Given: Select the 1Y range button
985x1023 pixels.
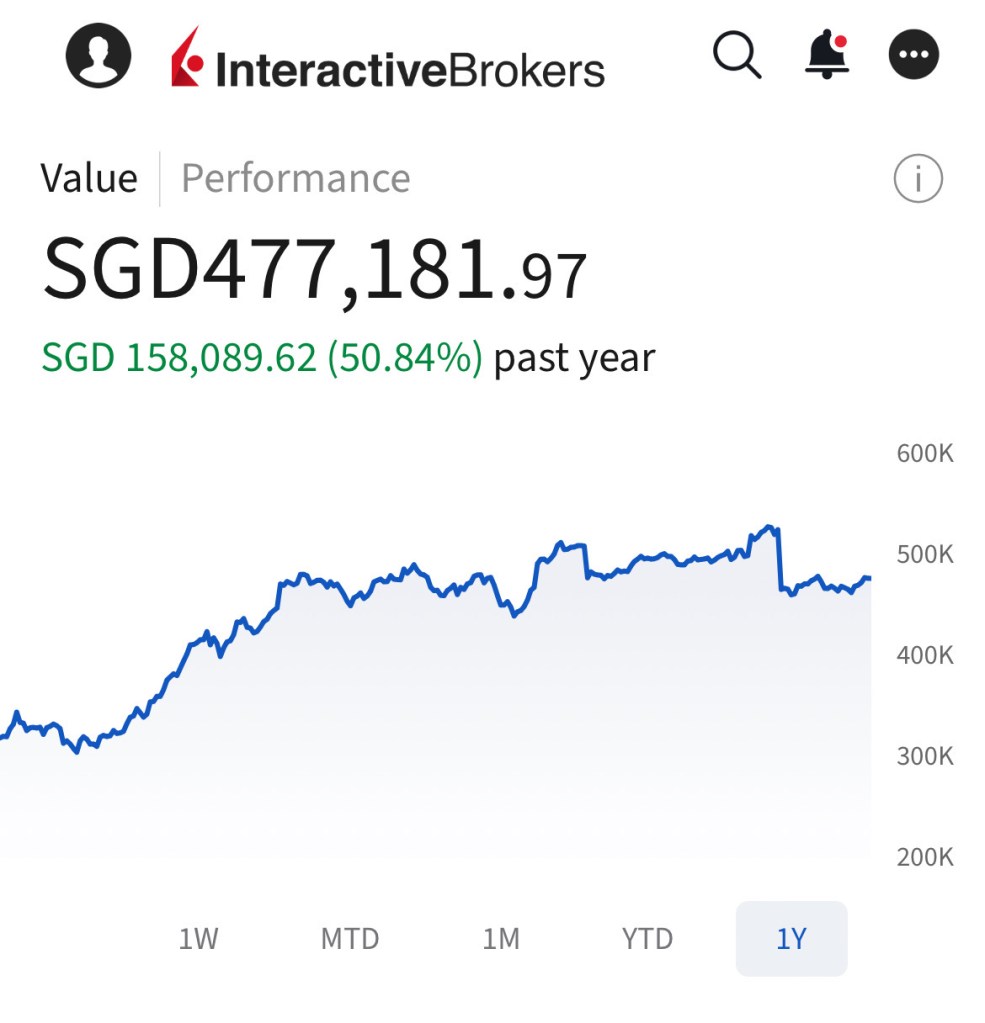Looking at the screenshot, I should point(791,939).
